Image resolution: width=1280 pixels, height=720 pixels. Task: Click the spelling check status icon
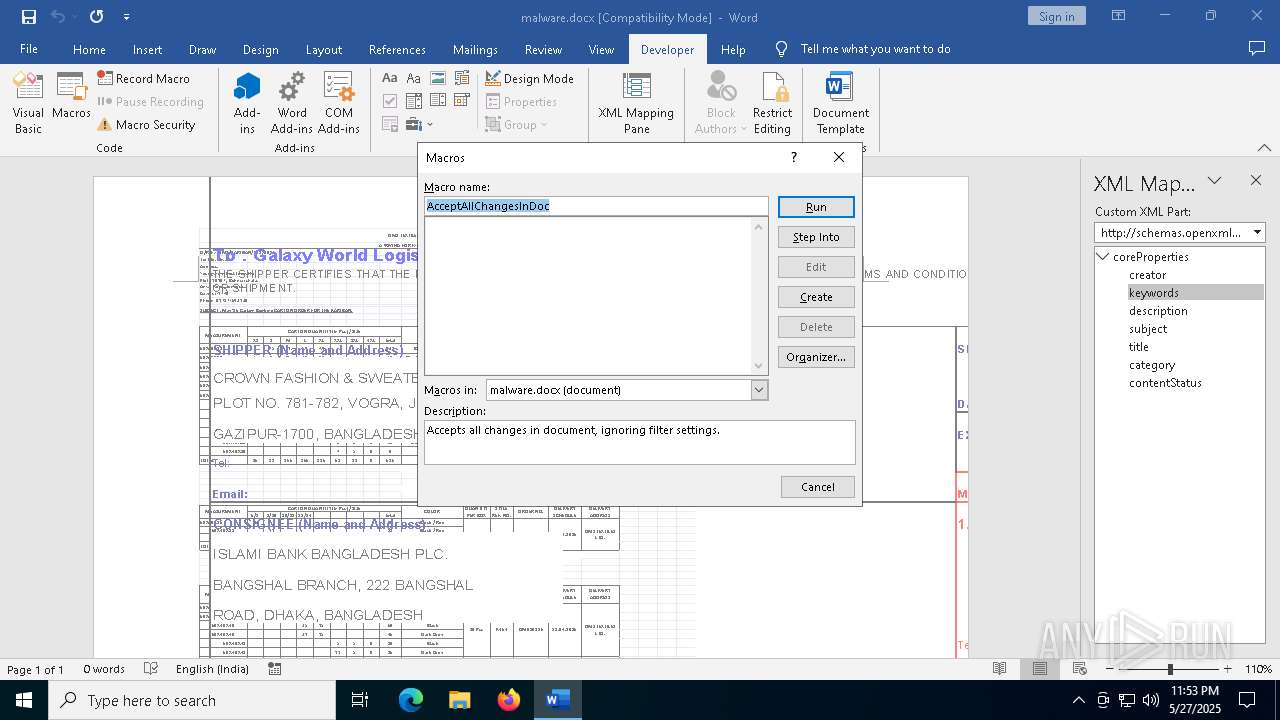point(151,669)
